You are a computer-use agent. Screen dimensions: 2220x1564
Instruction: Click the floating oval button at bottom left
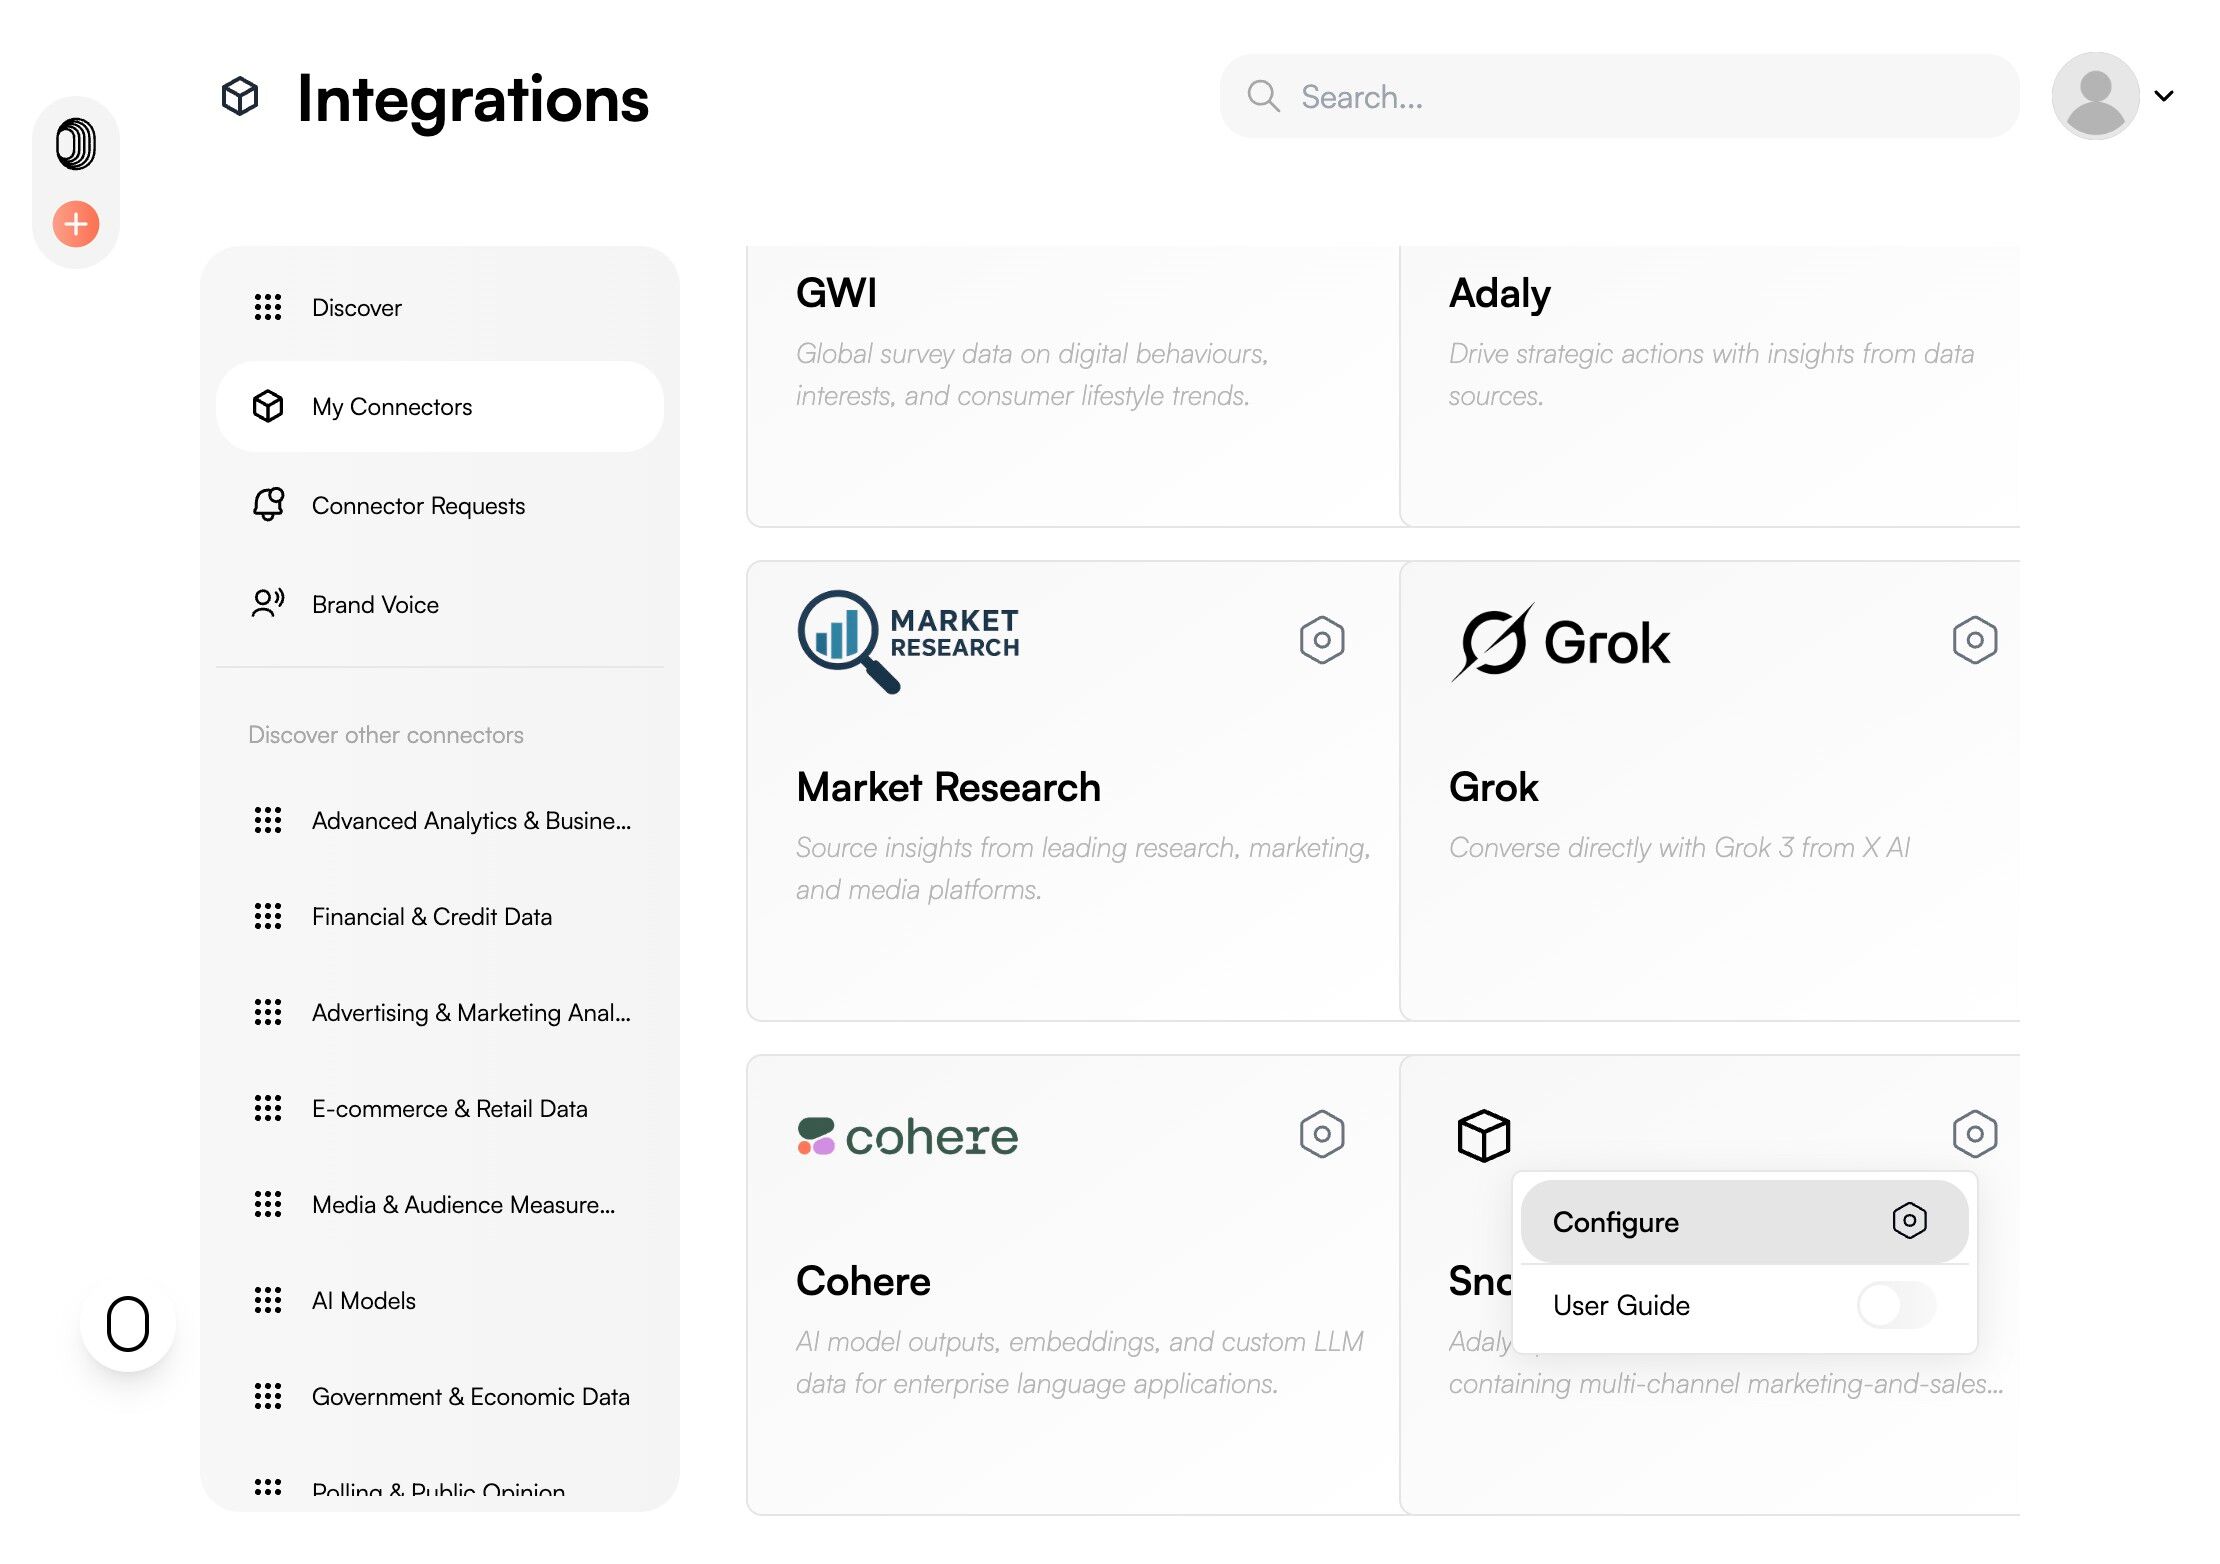click(x=128, y=1323)
